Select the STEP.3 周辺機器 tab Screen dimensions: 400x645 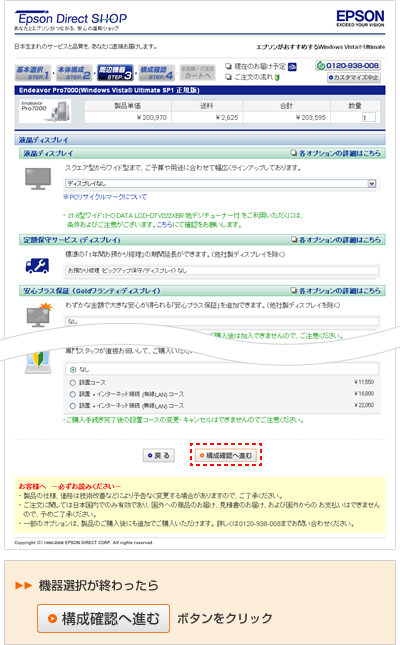[x=115, y=72]
